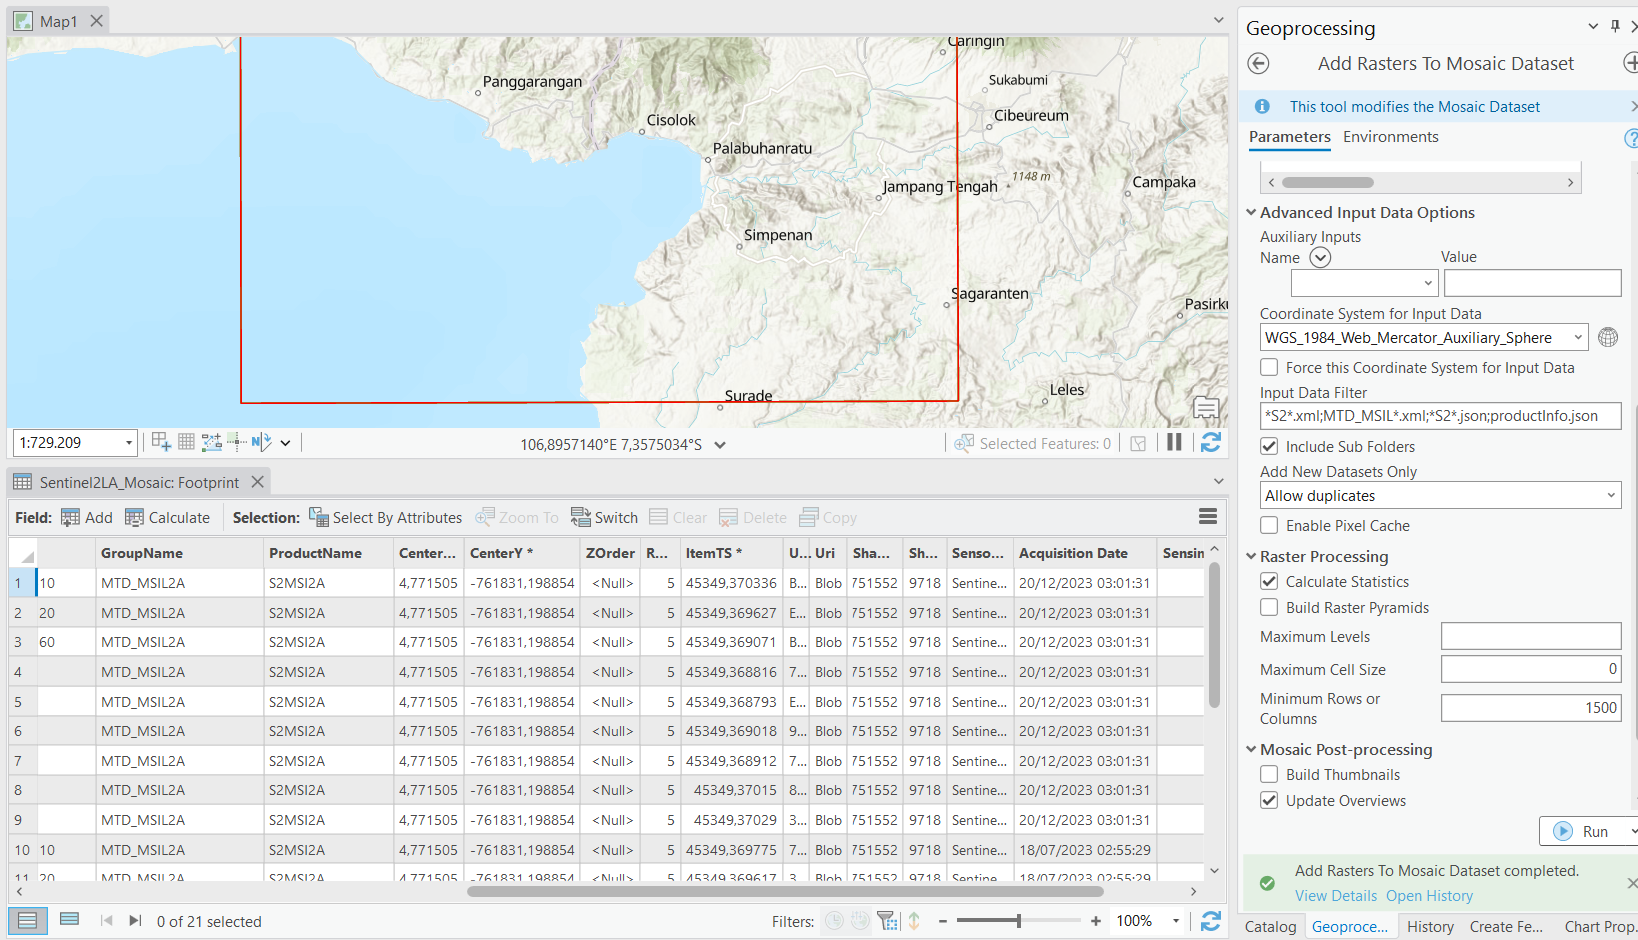Open the coordinate system globe picker
This screenshot has width=1638, height=940.
click(1607, 338)
